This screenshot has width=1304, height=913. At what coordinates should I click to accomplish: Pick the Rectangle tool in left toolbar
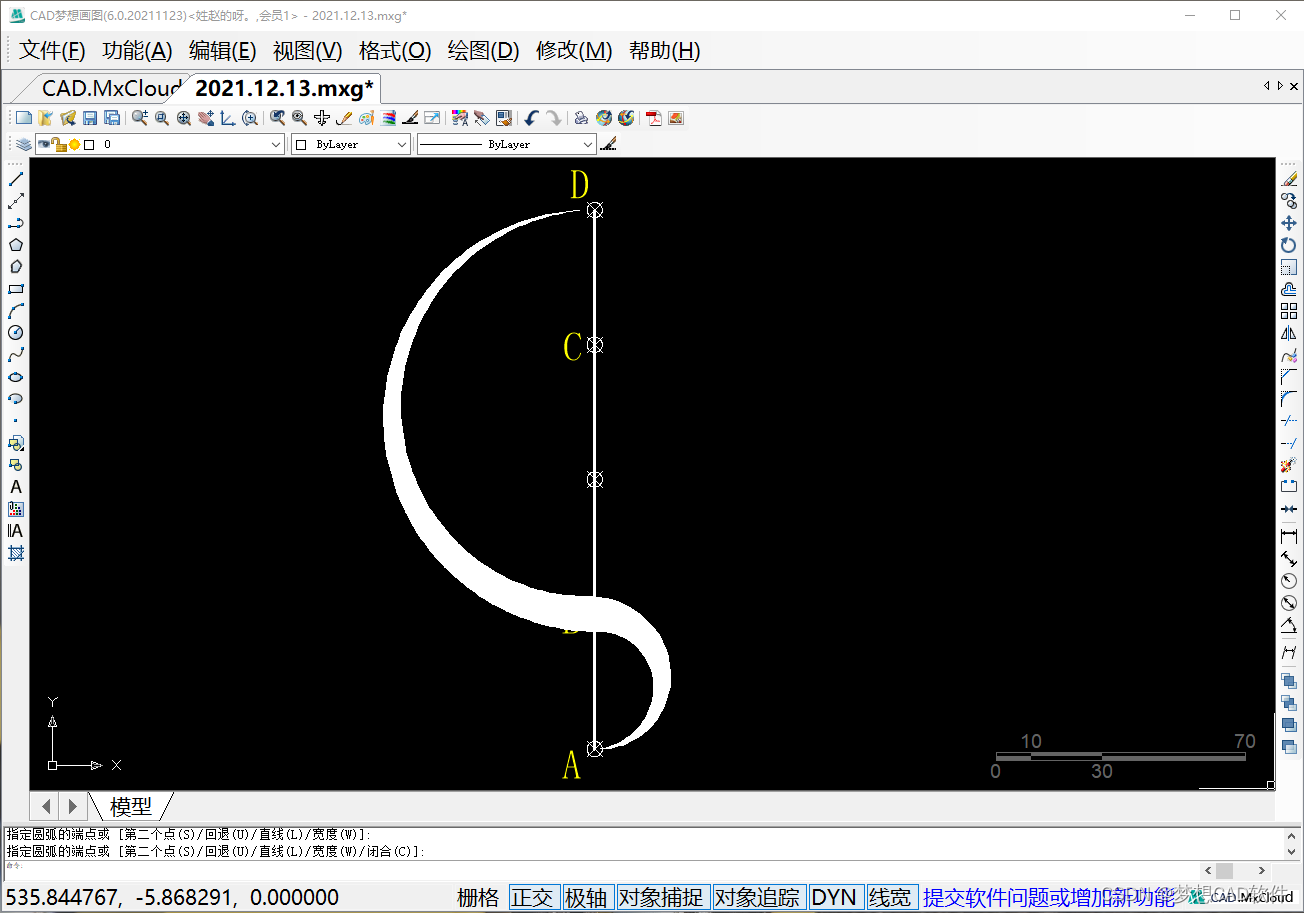(x=16, y=289)
